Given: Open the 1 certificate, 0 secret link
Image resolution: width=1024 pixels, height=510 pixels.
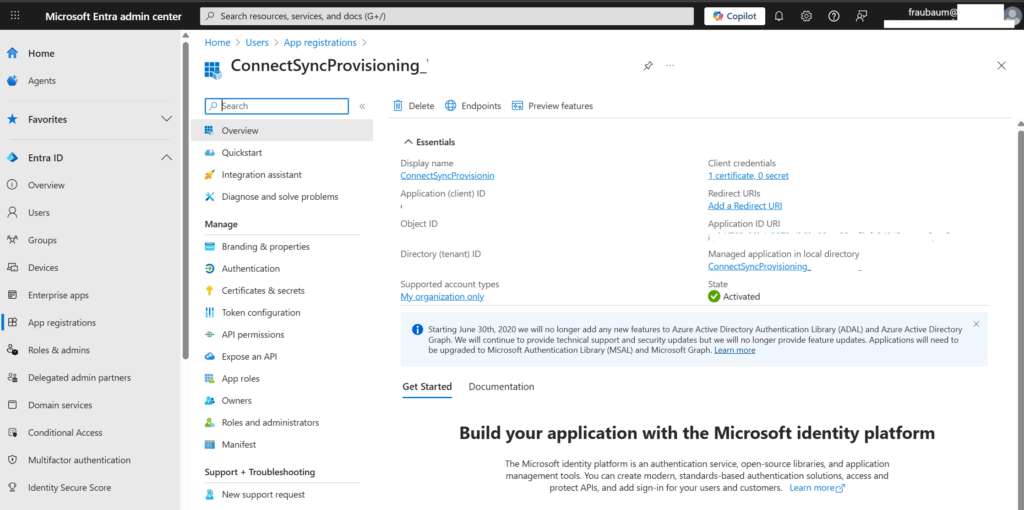Looking at the screenshot, I should [x=748, y=176].
